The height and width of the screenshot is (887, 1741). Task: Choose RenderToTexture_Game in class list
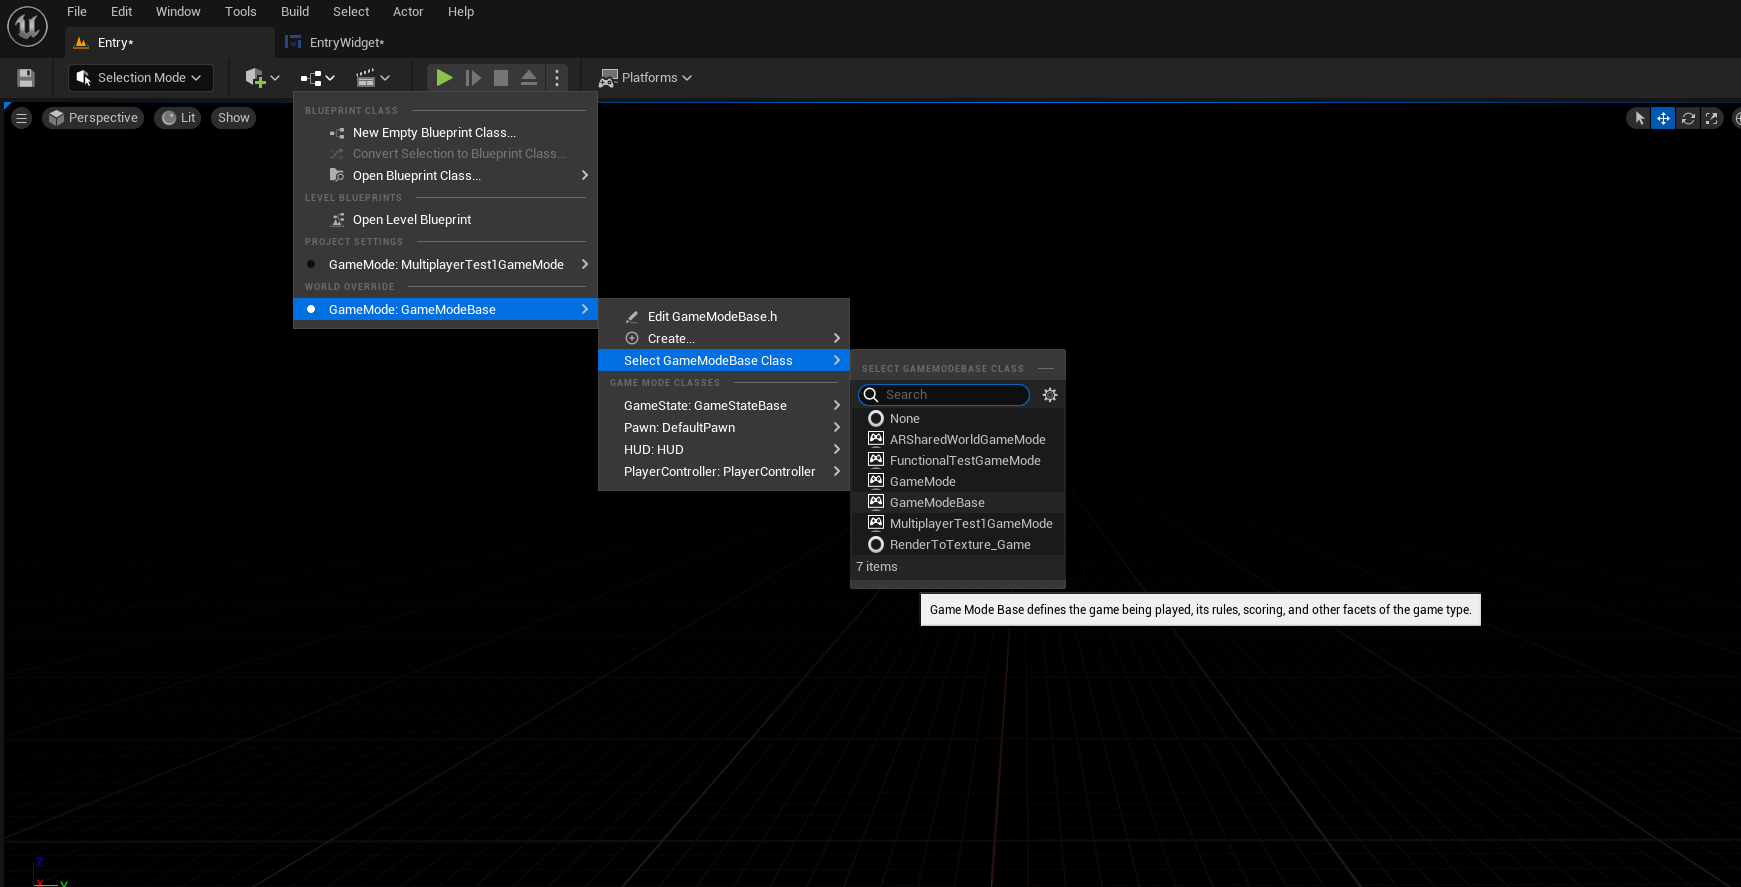pyautogui.click(x=959, y=545)
